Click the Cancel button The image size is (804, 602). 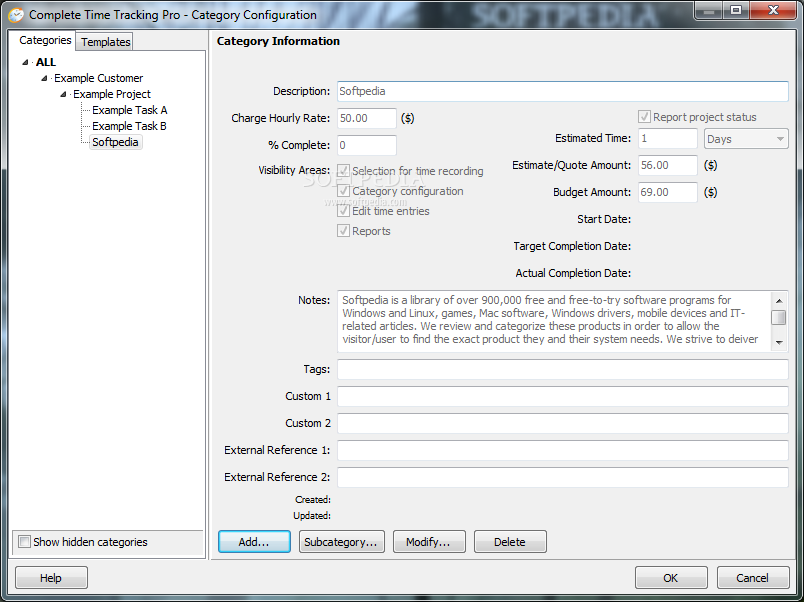(x=753, y=578)
